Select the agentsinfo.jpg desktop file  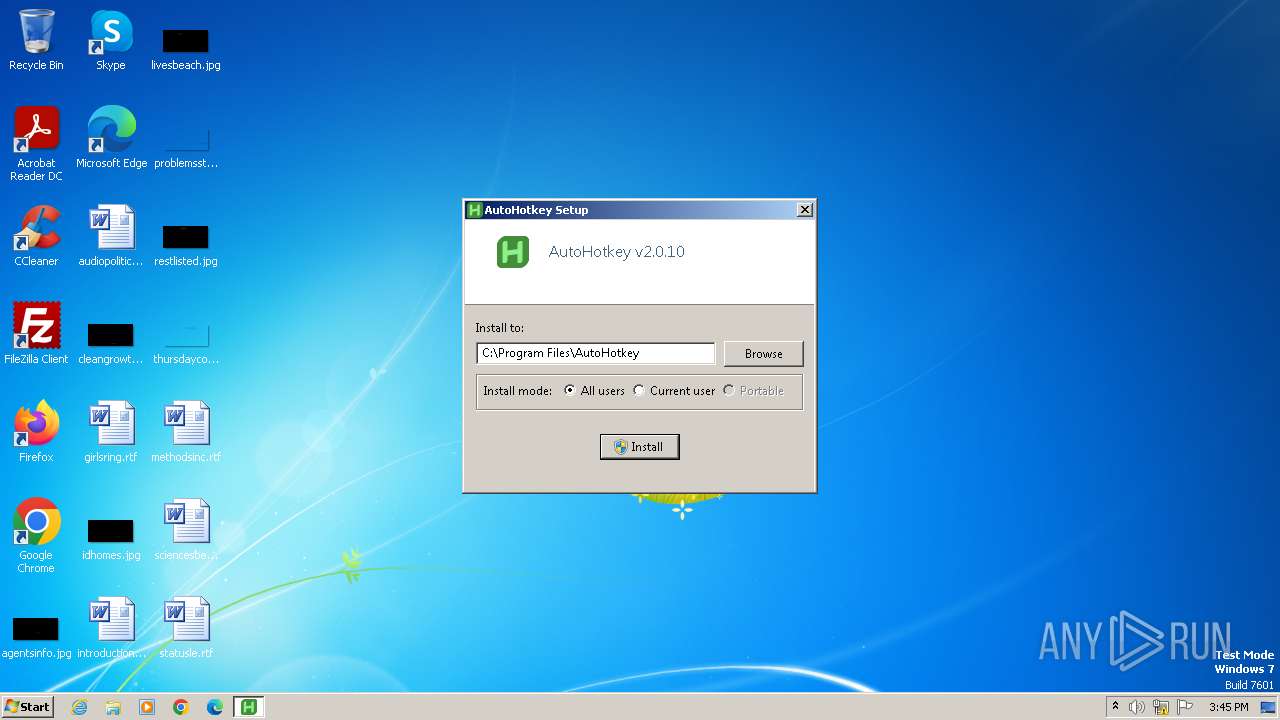point(36,636)
